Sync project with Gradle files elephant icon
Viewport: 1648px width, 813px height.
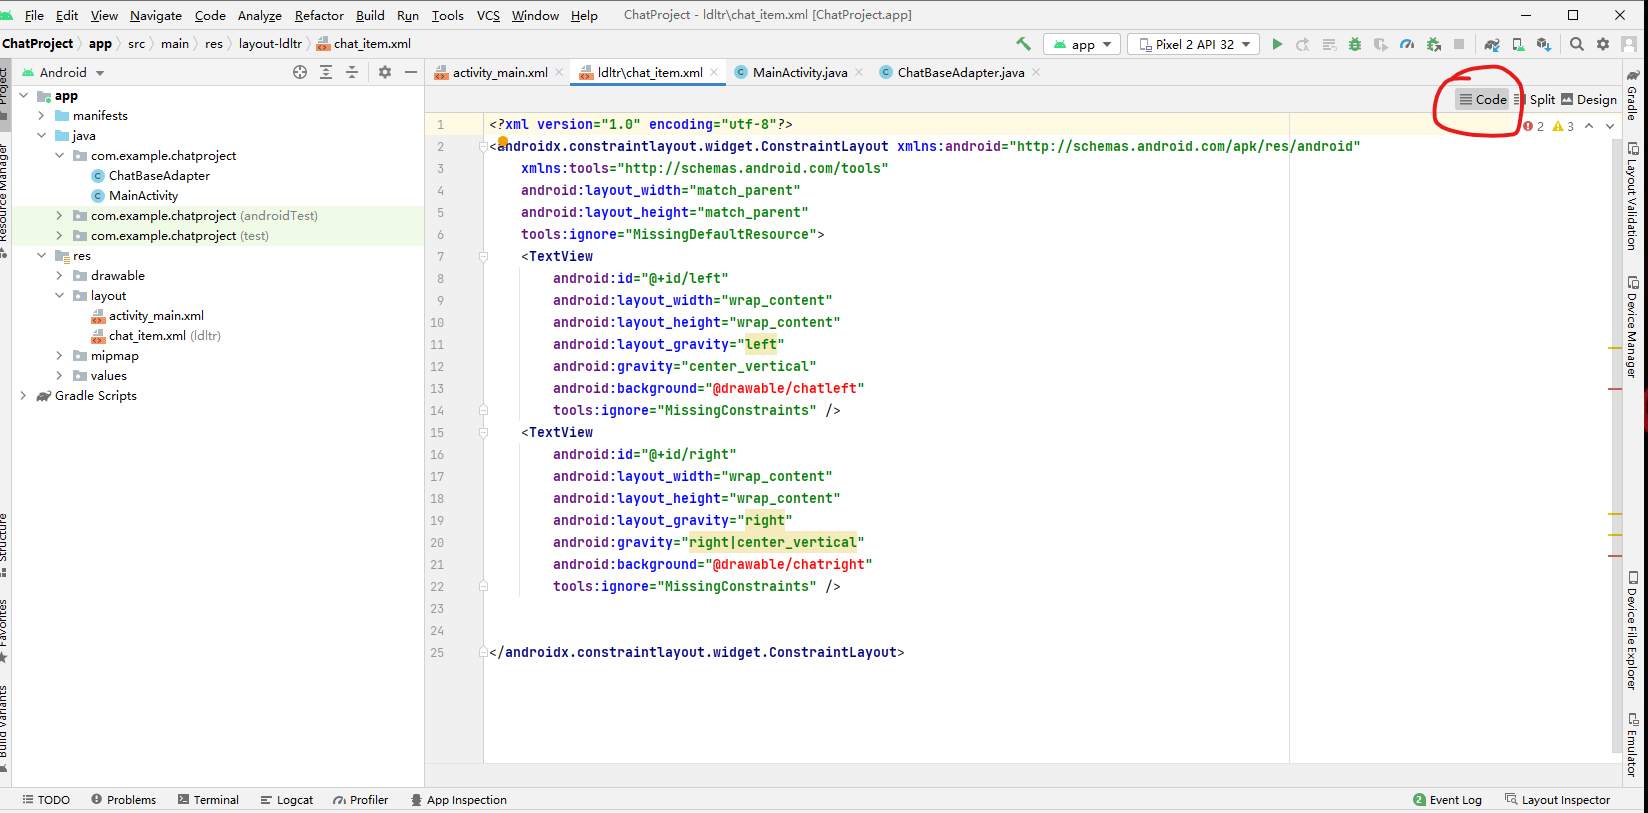pyautogui.click(x=1492, y=44)
